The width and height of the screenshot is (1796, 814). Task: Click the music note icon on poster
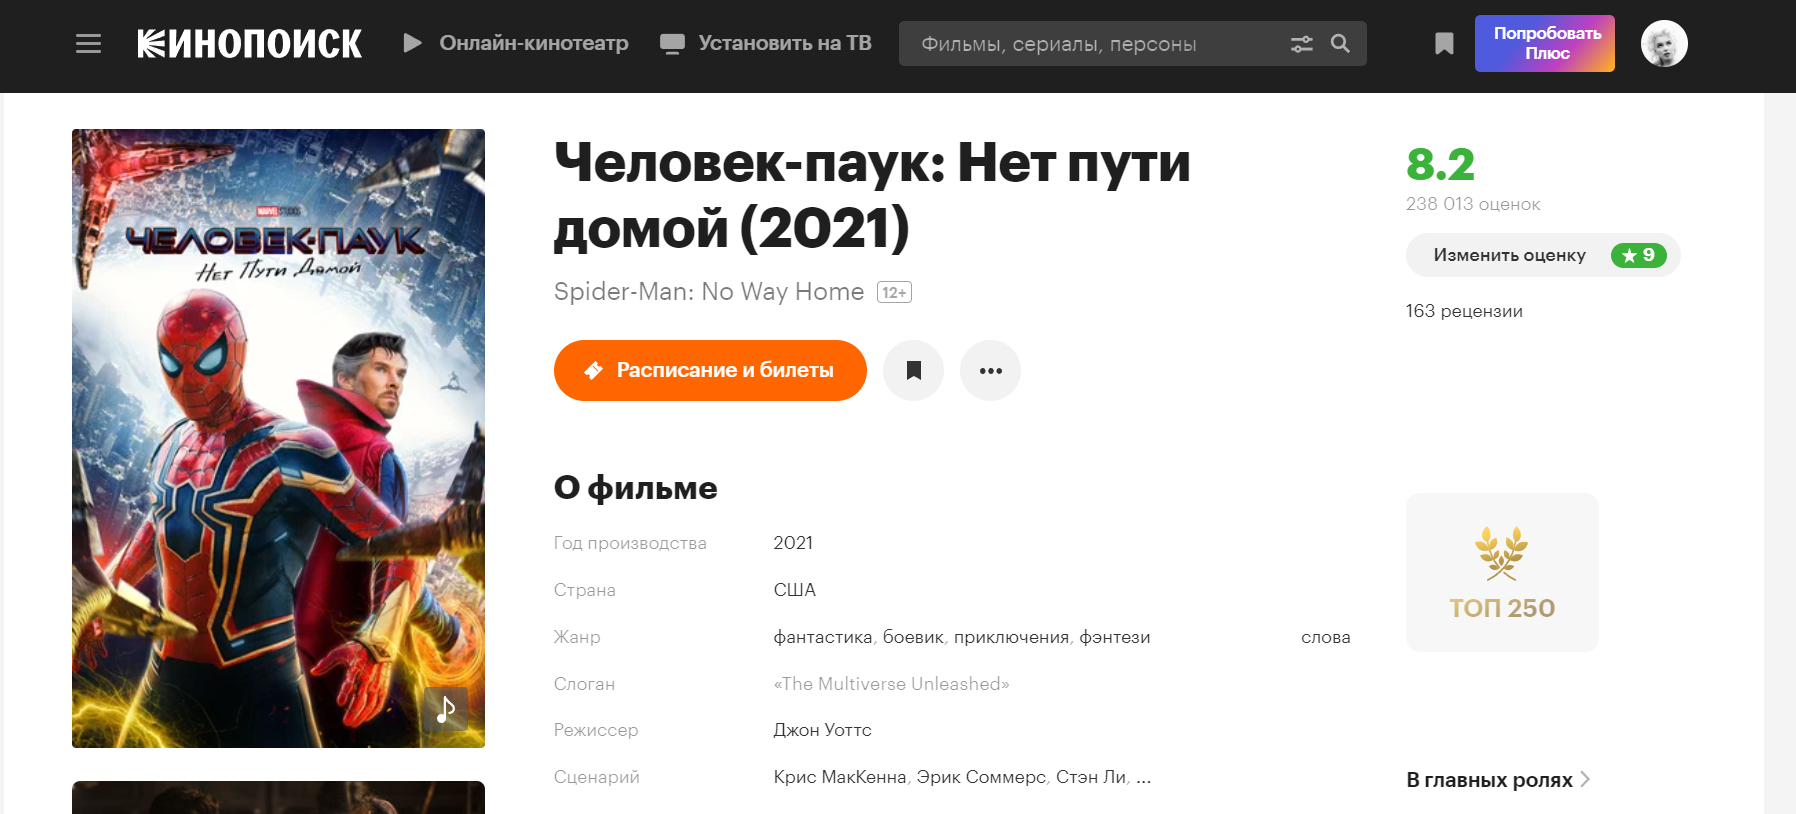(x=446, y=709)
